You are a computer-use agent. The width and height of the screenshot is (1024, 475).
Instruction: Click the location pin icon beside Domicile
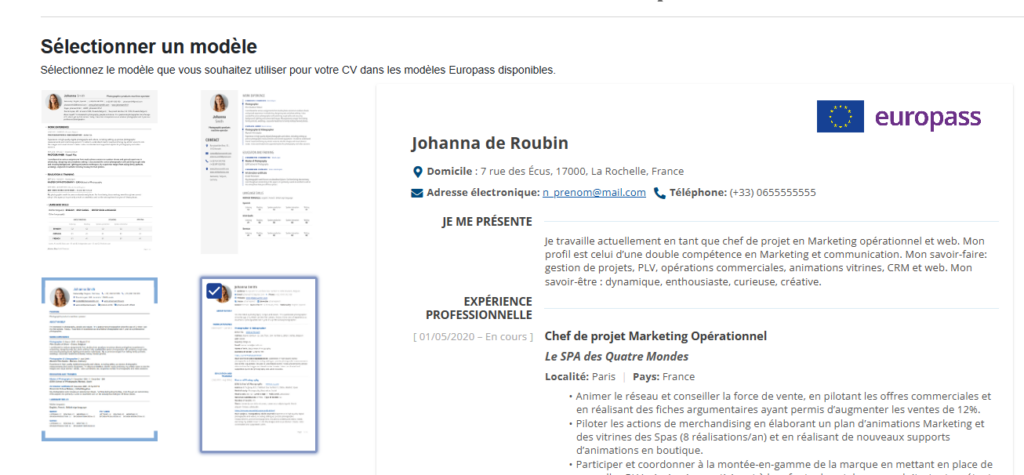(418, 171)
